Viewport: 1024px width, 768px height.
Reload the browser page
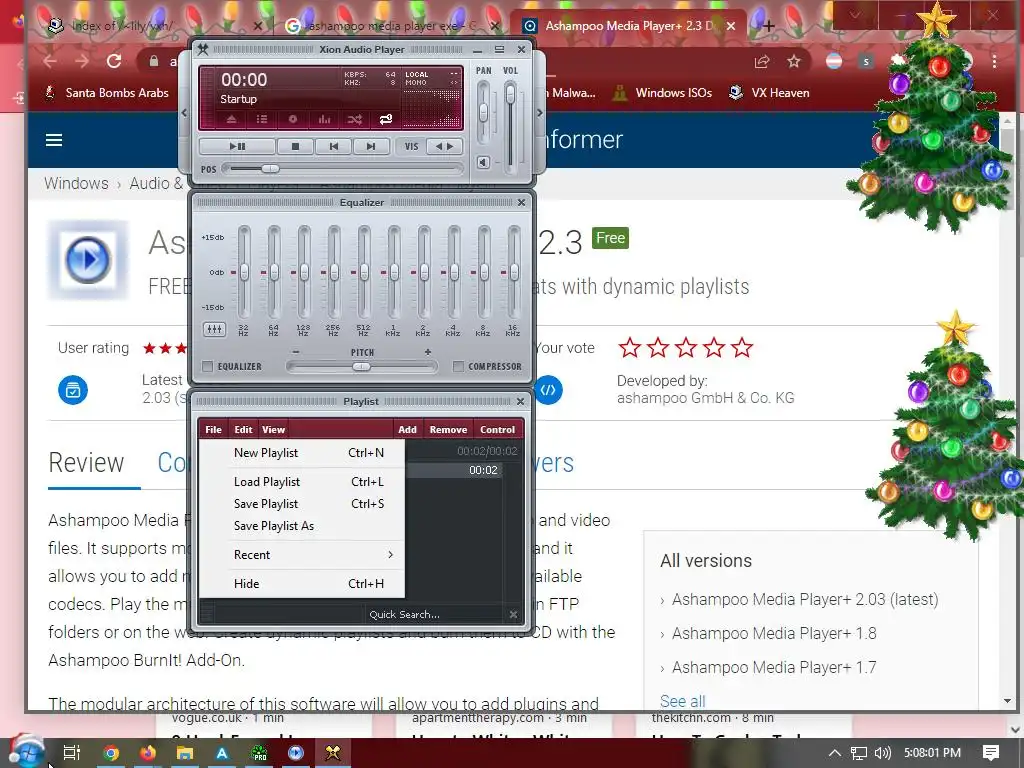click(114, 61)
